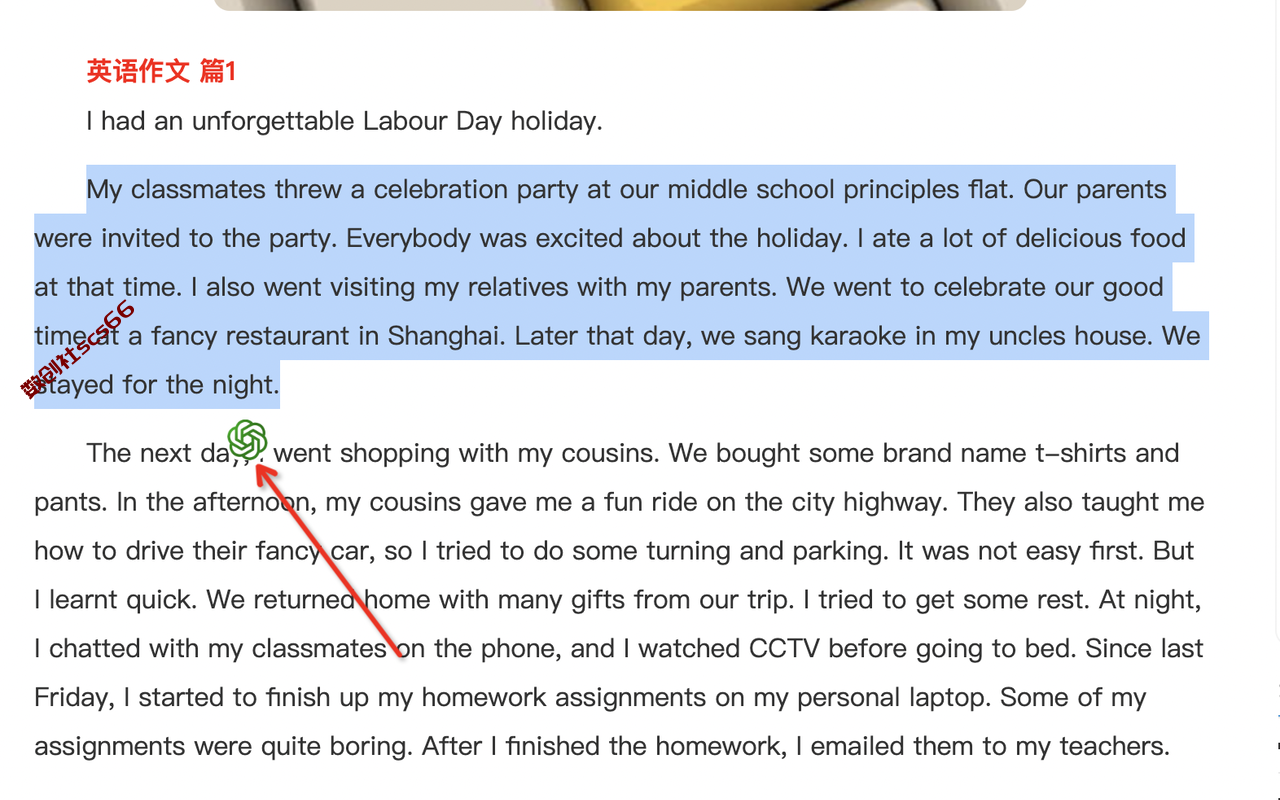Click 'stayed for the night' selected line

157,385
